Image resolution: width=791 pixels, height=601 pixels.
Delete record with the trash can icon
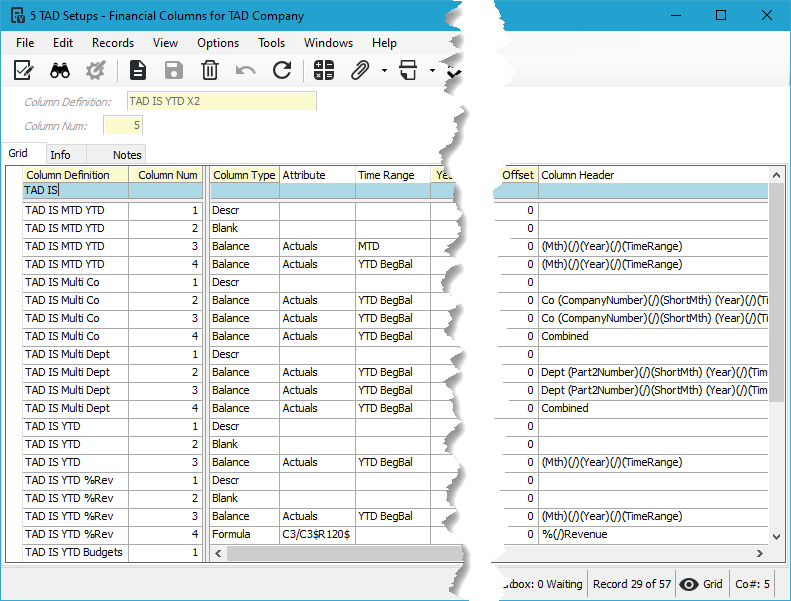point(210,71)
